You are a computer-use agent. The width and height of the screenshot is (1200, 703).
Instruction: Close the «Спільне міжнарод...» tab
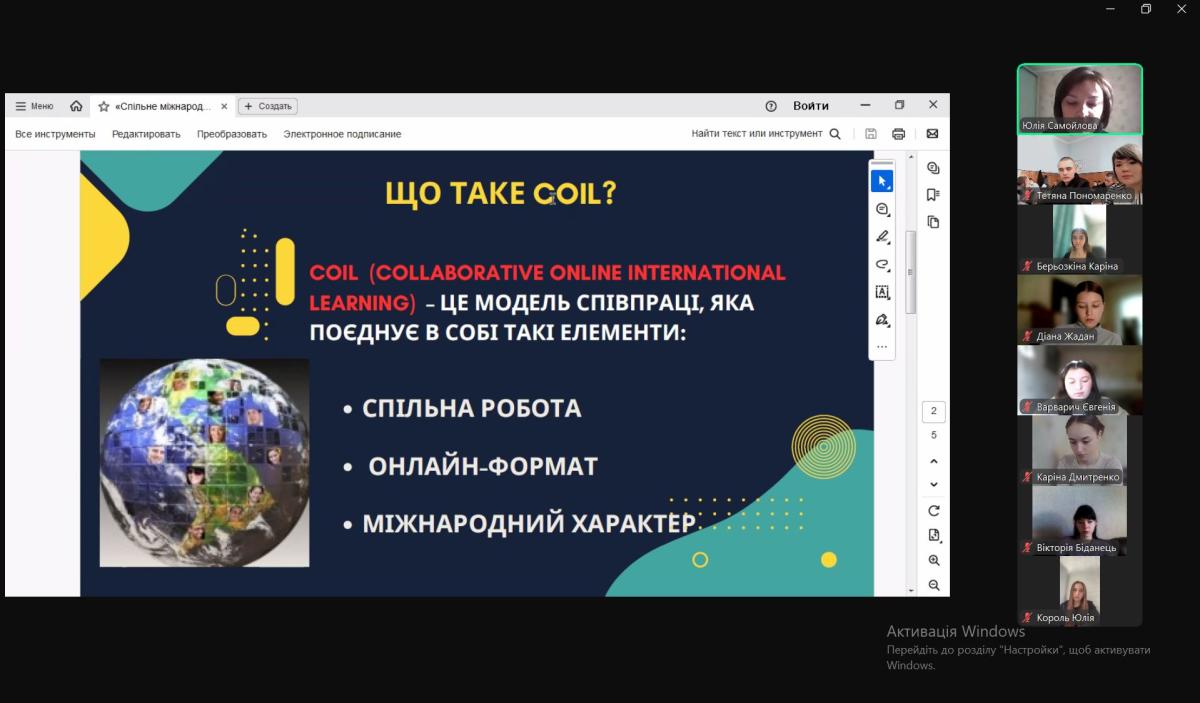(x=224, y=106)
